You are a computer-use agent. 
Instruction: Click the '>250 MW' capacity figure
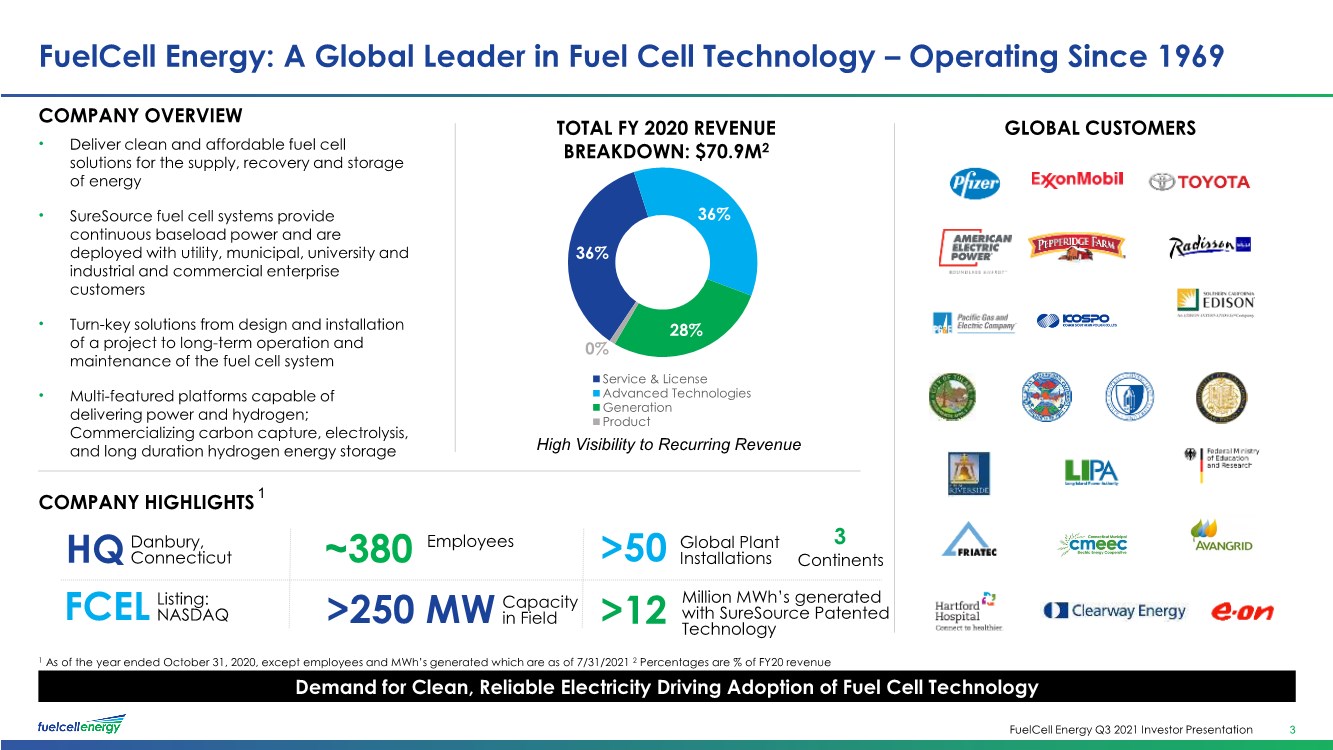point(410,609)
